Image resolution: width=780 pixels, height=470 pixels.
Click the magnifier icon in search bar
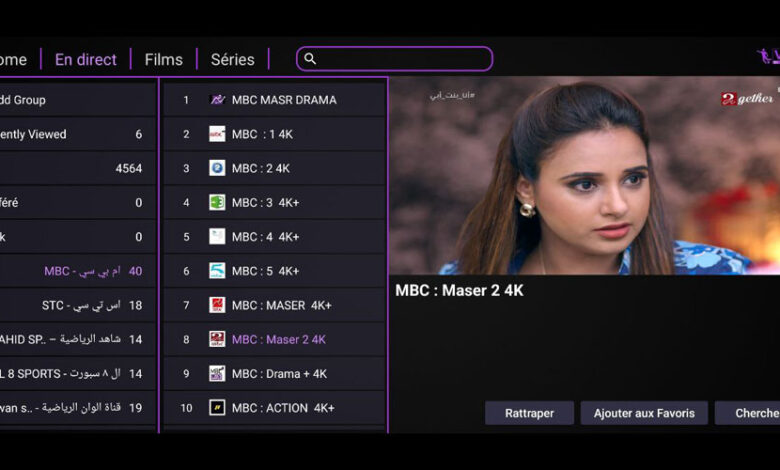click(310, 59)
